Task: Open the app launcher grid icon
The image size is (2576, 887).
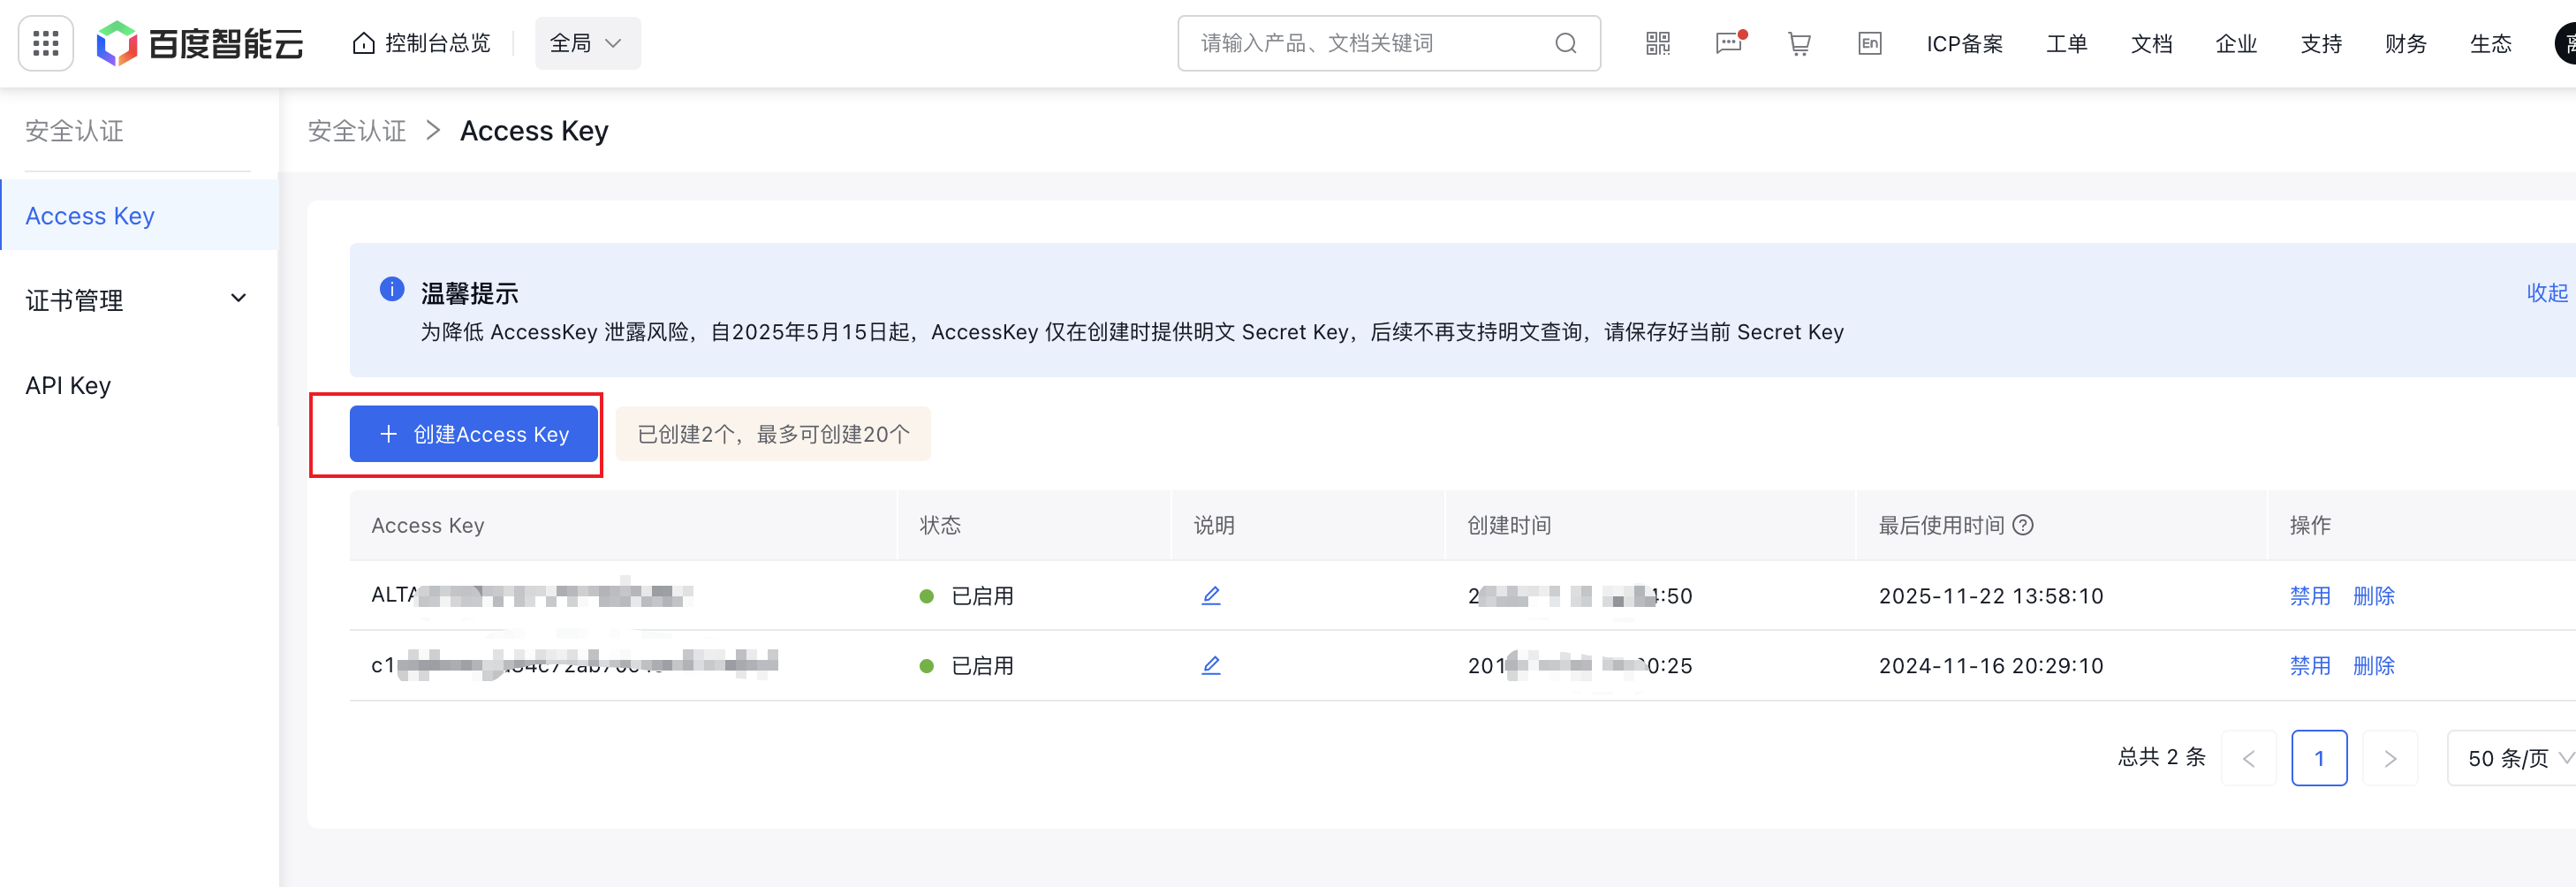Action: coord(45,43)
